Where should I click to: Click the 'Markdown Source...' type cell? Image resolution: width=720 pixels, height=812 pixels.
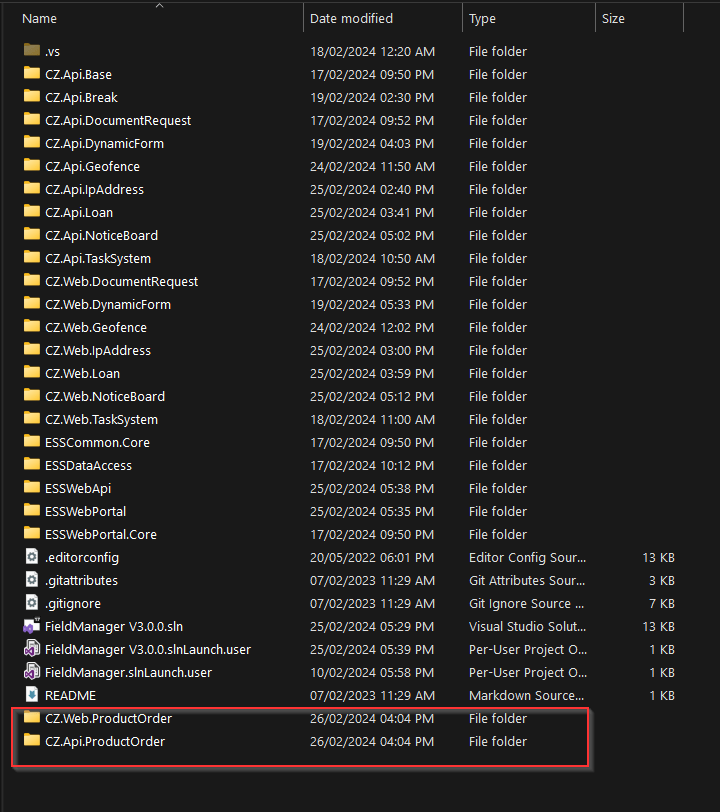tap(526, 695)
